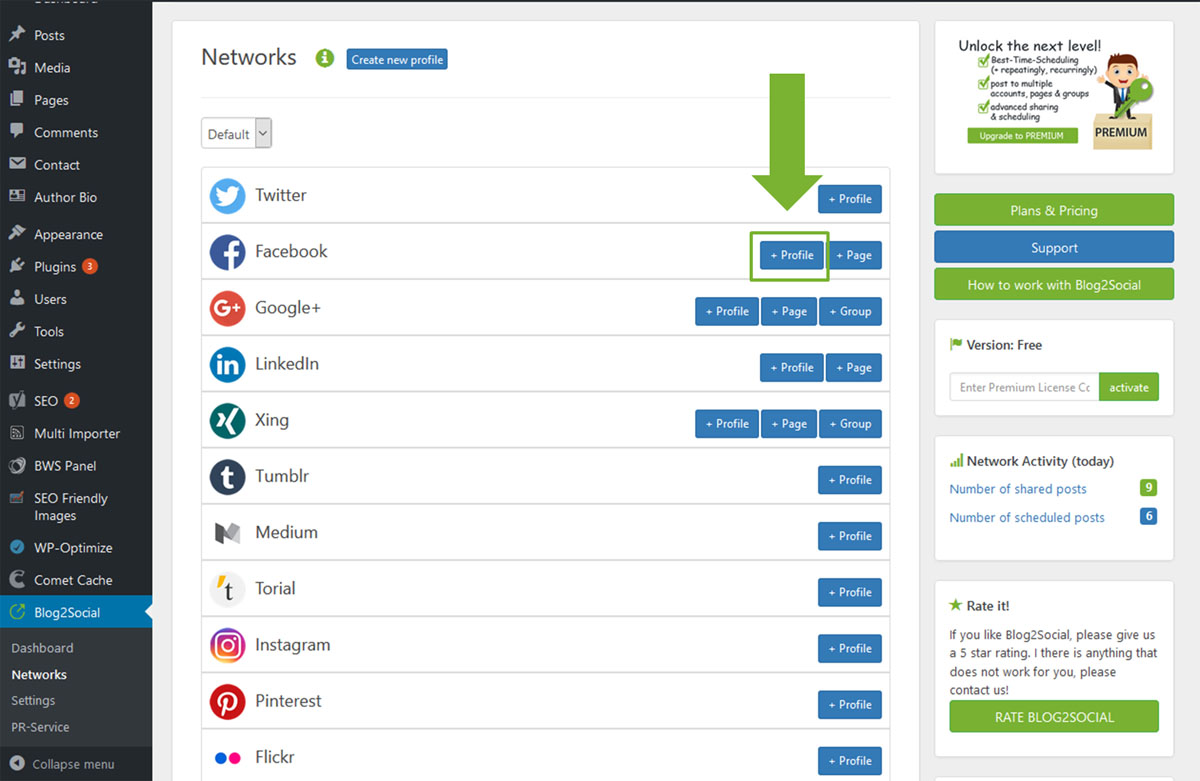This screenshot has width=1200, height=781.
Task: Add a Google+ group
Action: [x=850, y=311]
